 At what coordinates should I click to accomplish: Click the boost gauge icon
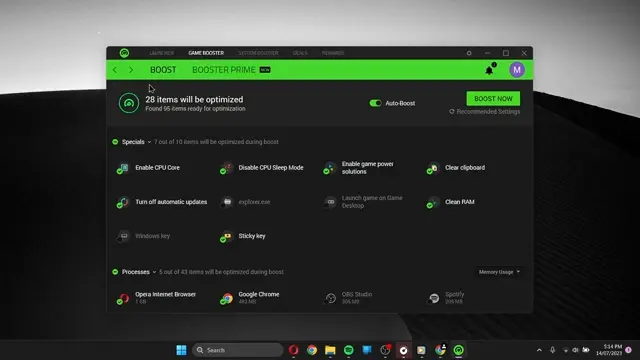129,103
